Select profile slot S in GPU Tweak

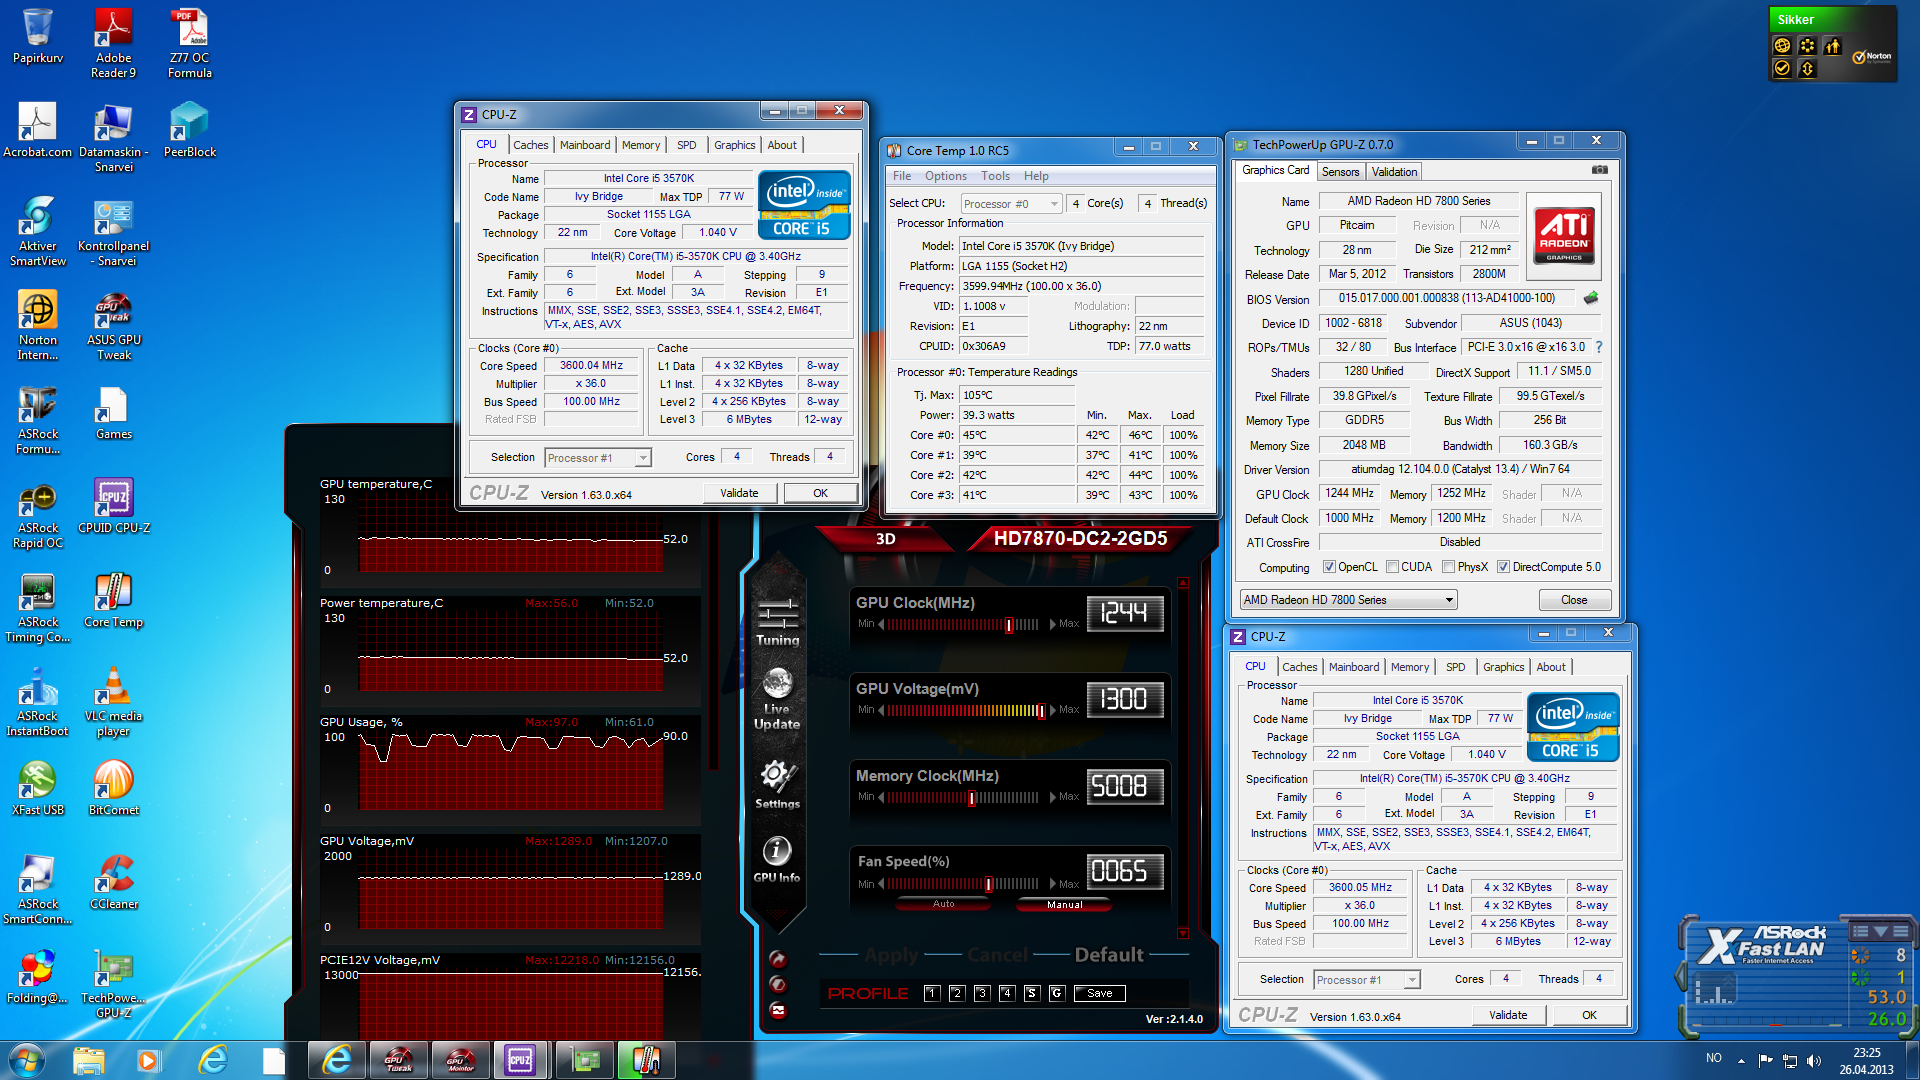coord(1032,993)
